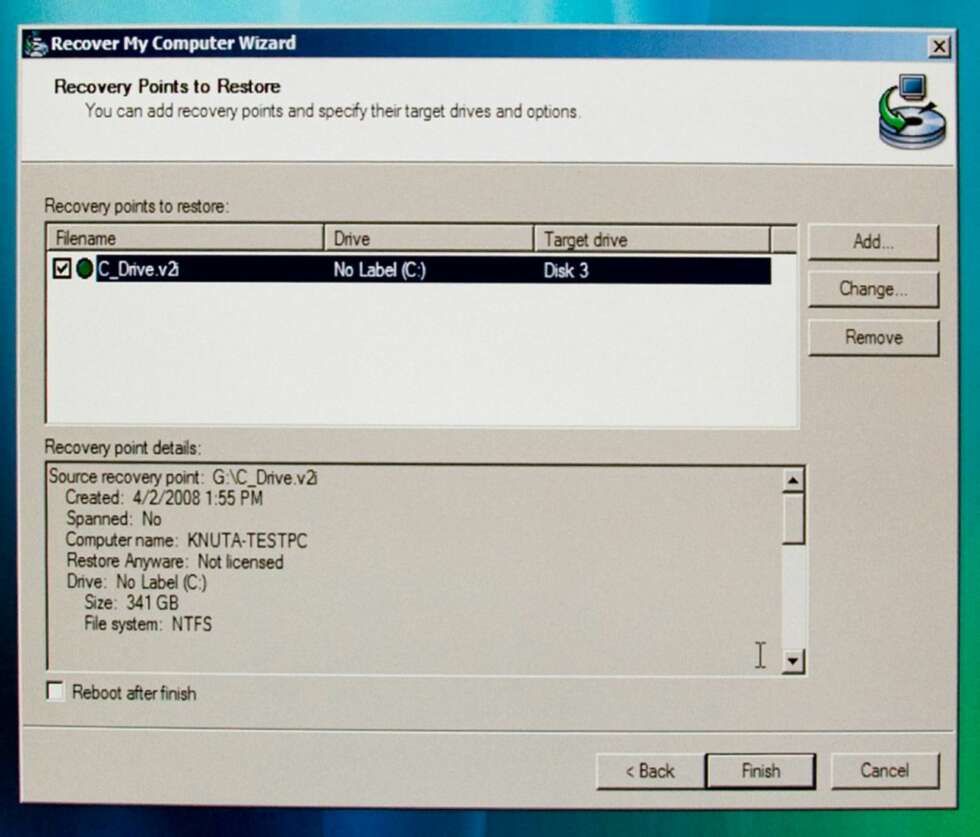Click the recovery disk graphic in header
The height and width of the screenshot is (837, 980).
[912, 111]
